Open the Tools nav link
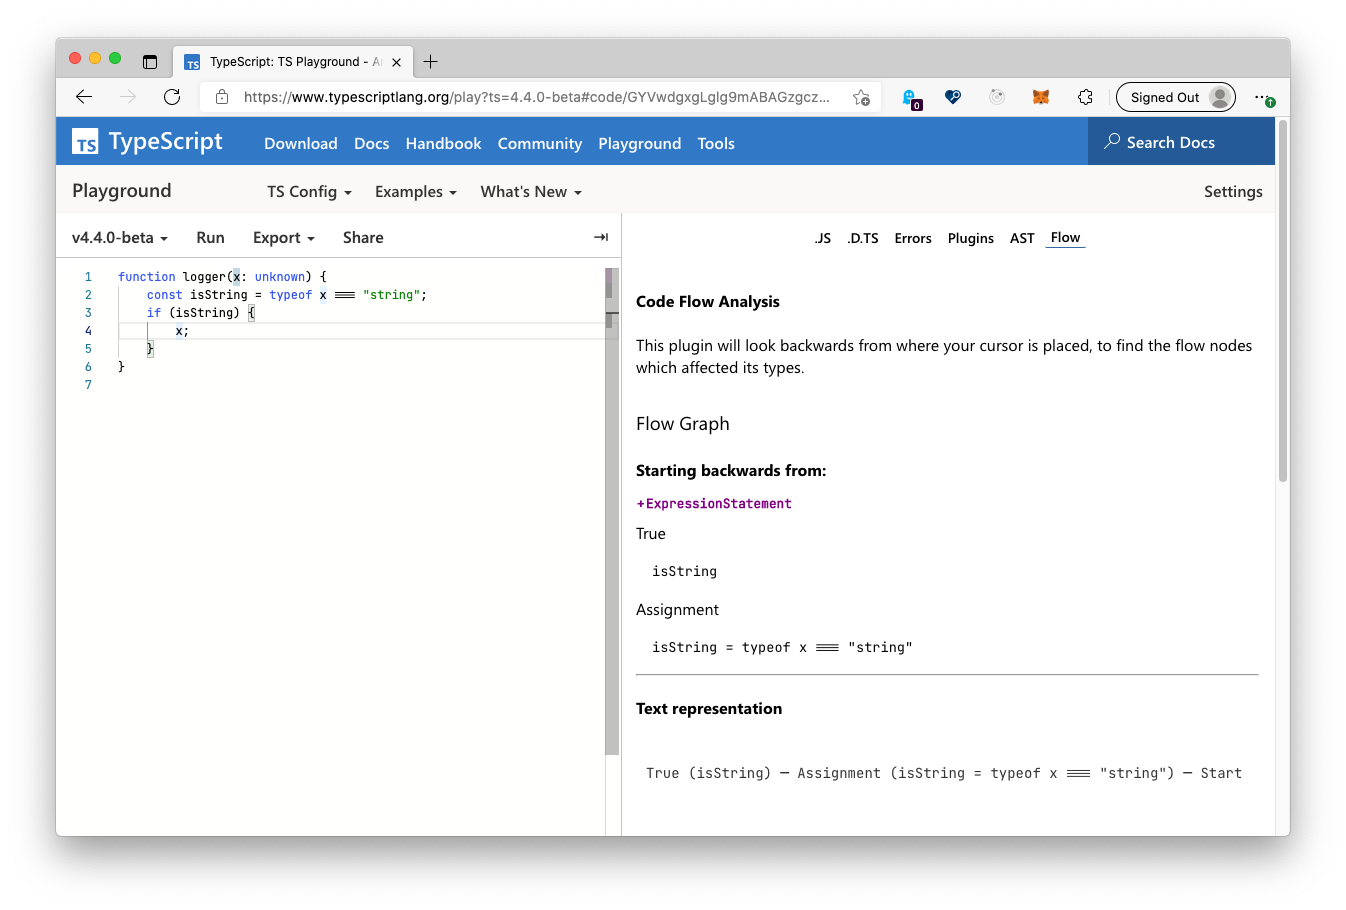Screen dimensions: 1346x910 click(716, 143)
